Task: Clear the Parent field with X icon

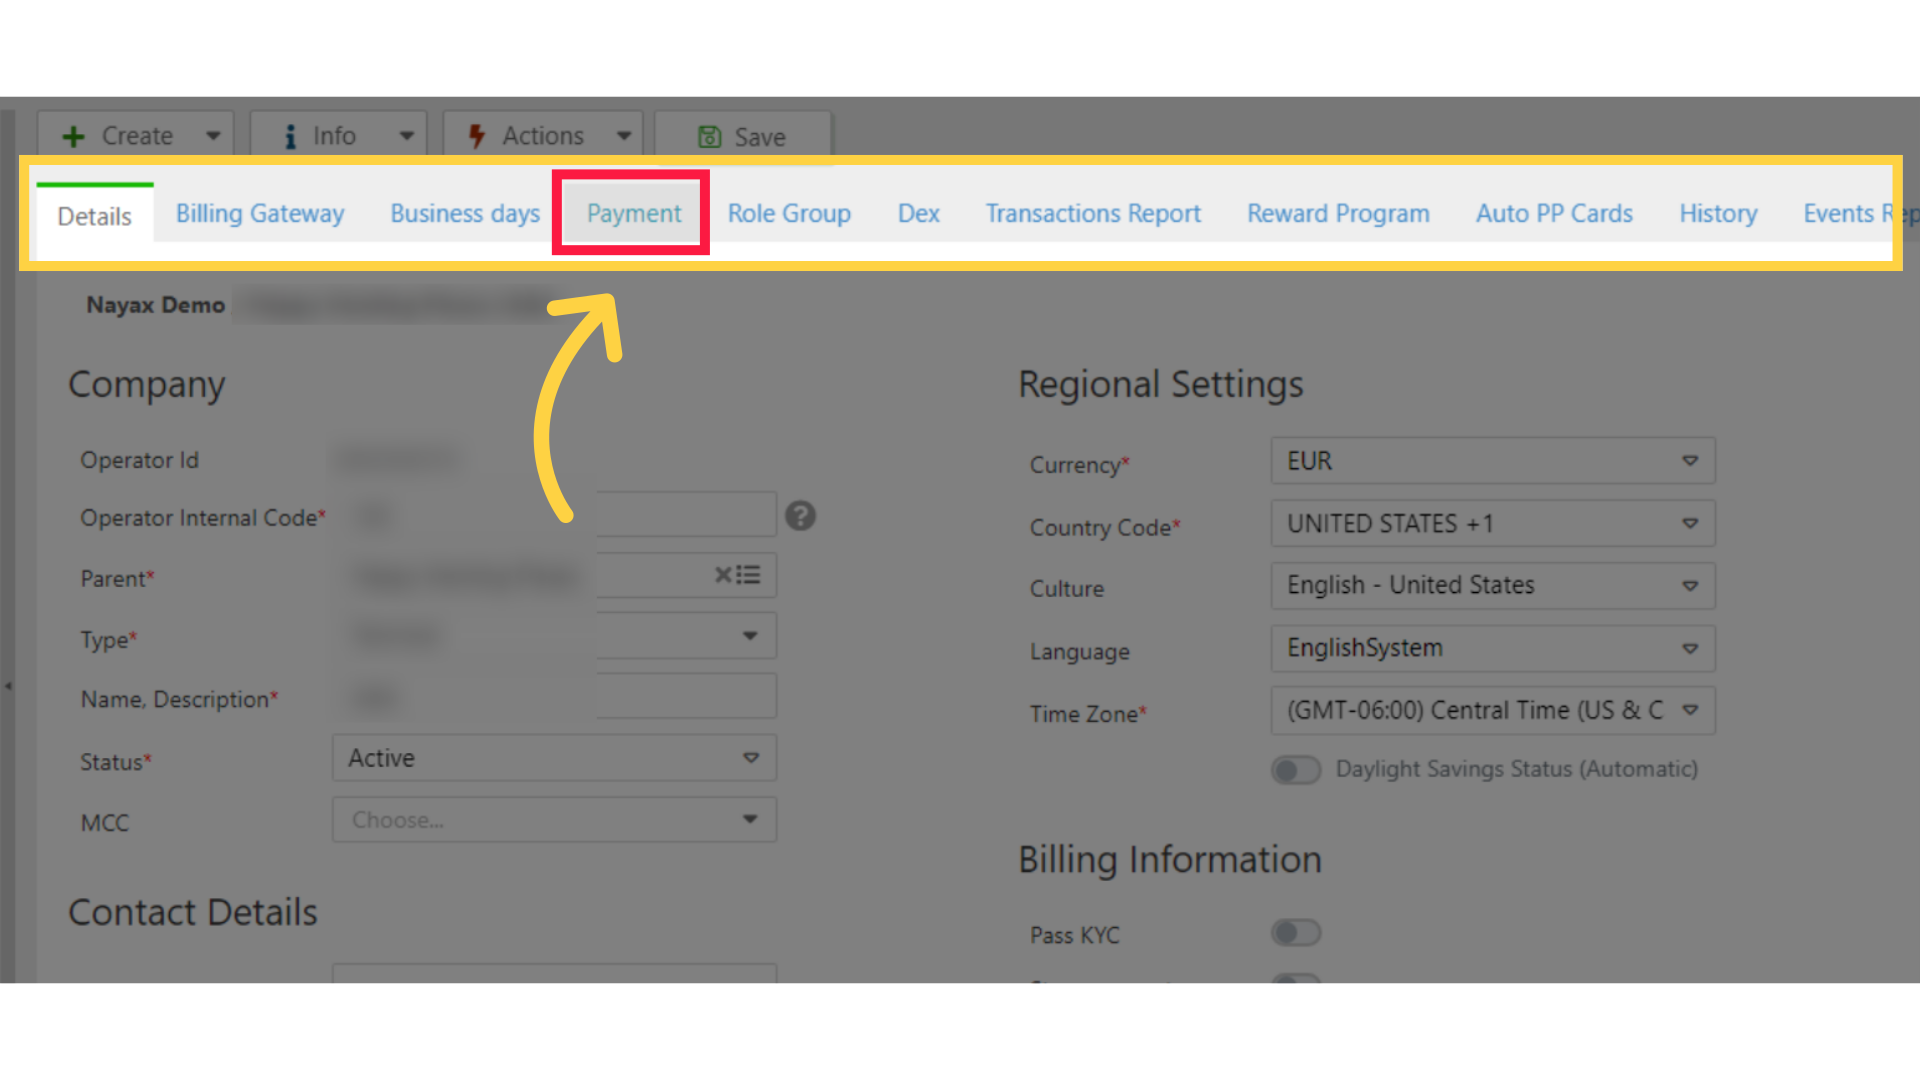Action: (x=723, y=575)
